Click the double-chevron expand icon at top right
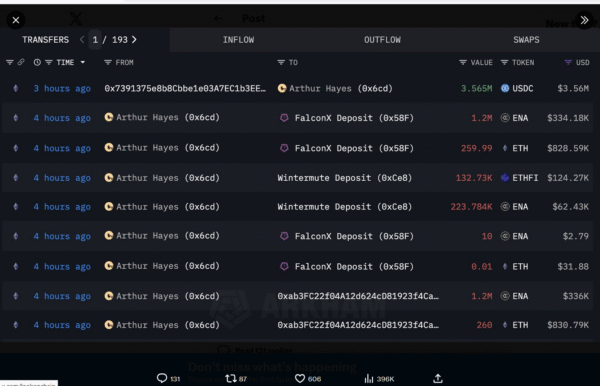 click(584, 20)
